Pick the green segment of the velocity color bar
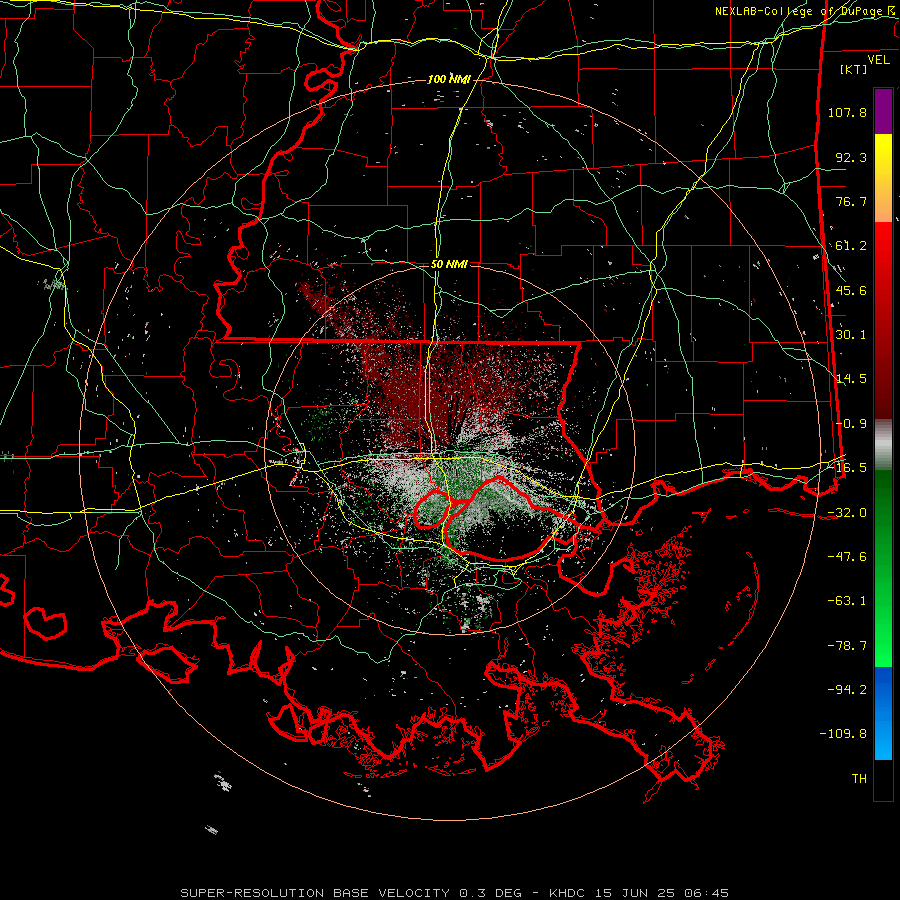 [x=883, y=568]
